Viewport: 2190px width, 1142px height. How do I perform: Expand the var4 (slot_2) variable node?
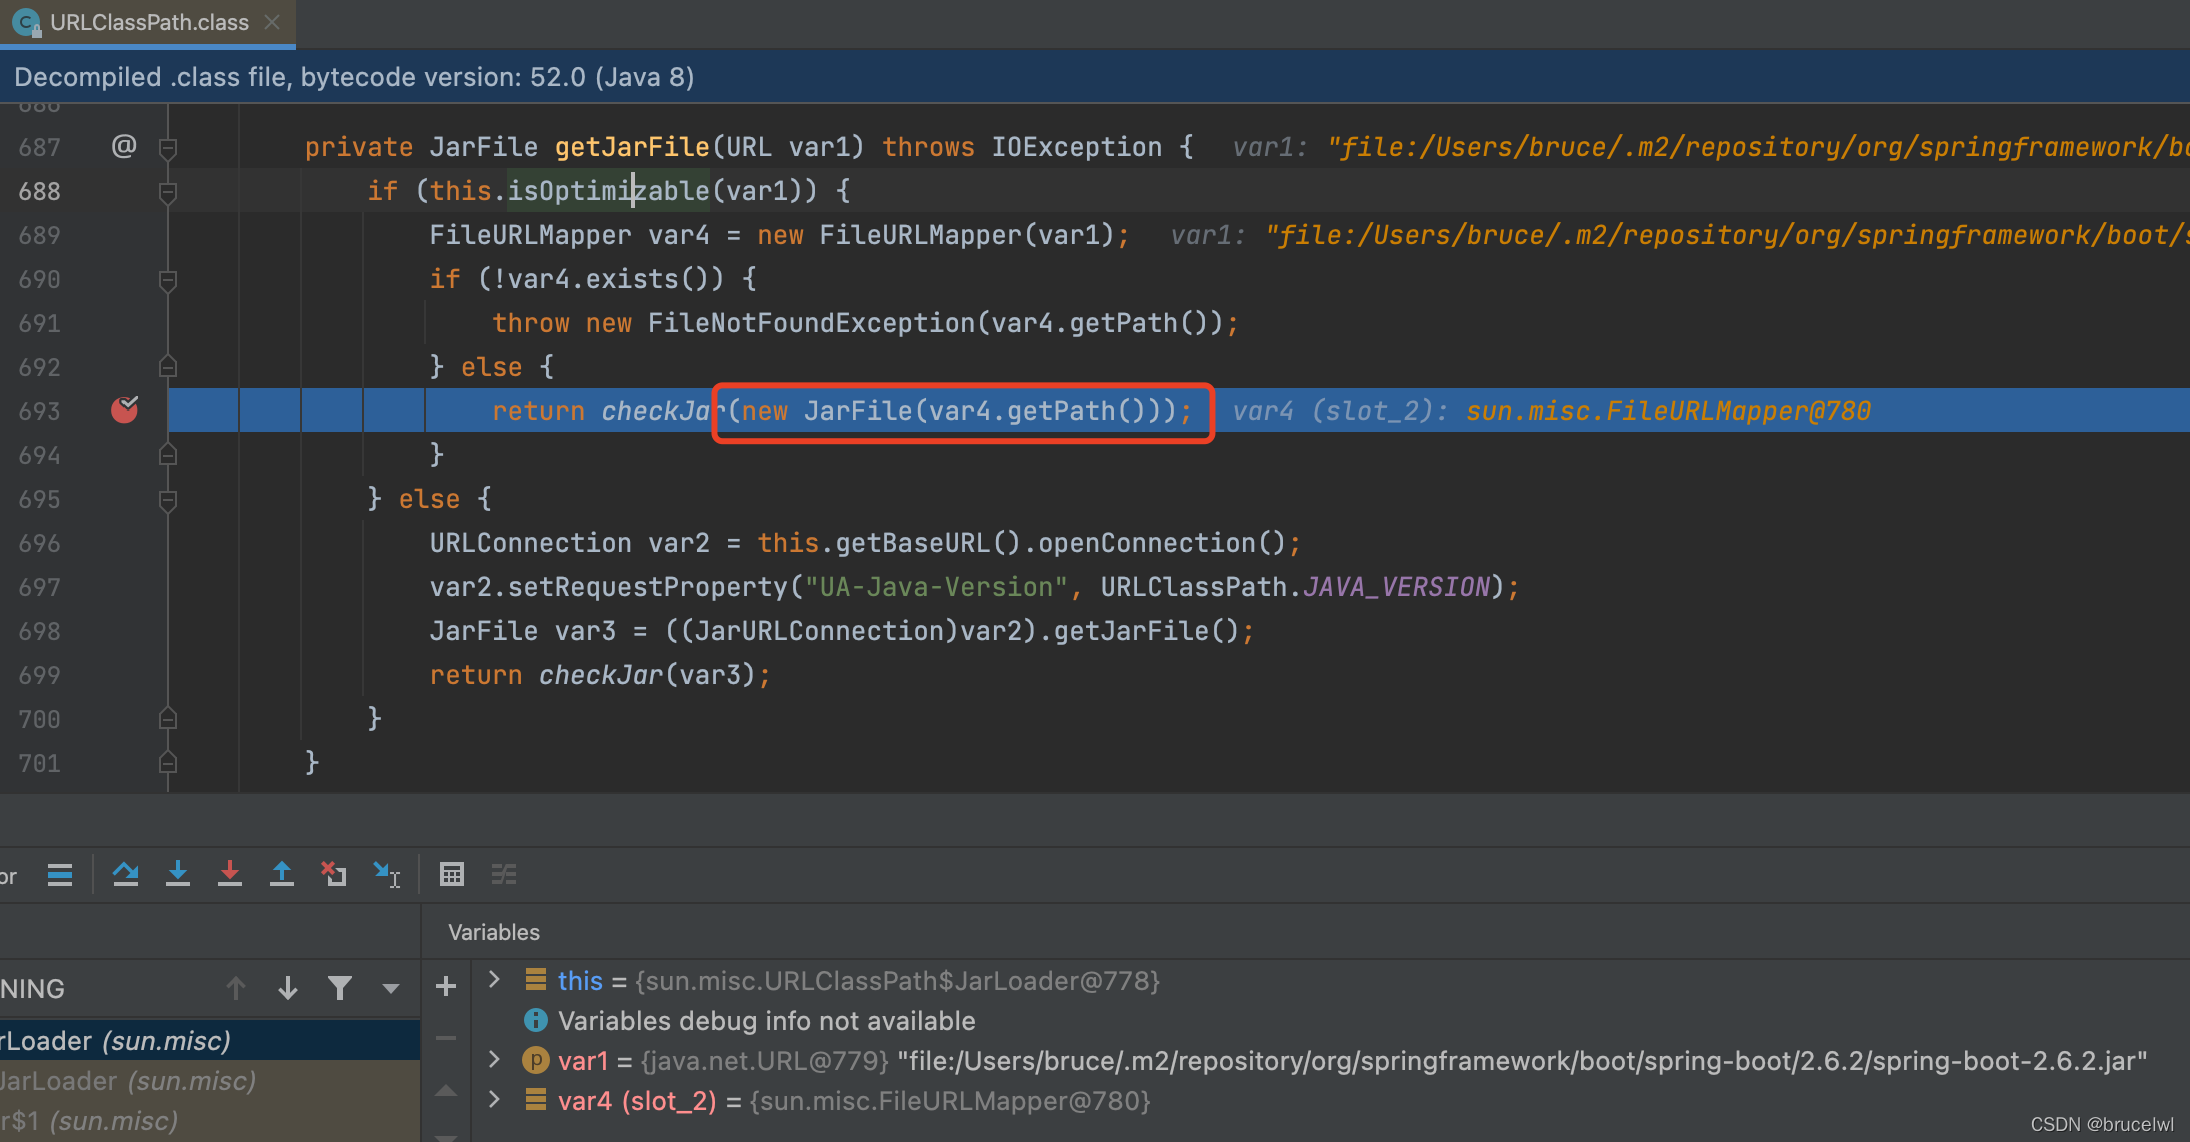[x=493, y=1100]
